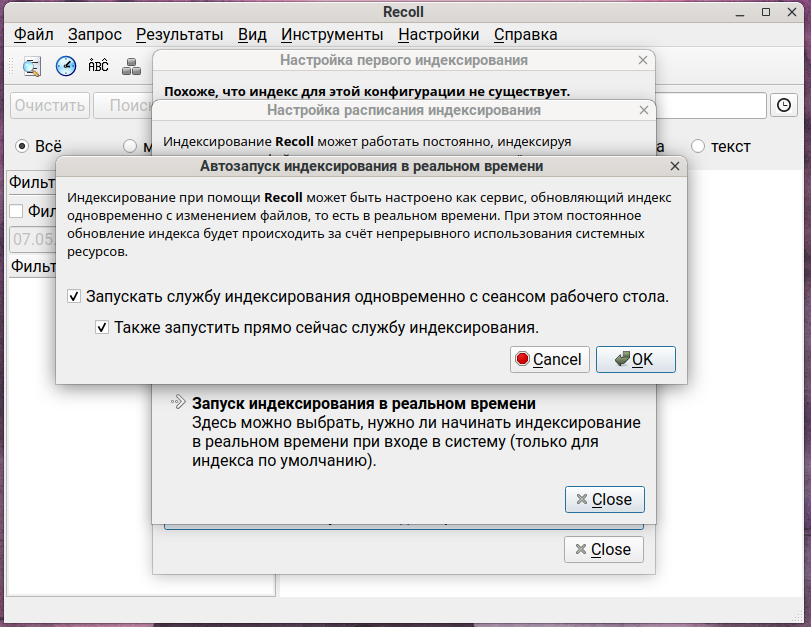Viewport: 811px width, 627px height.
Task: Select the partly covered radio button after Всё
Action: pyautogui.click(x=130, y=146)
